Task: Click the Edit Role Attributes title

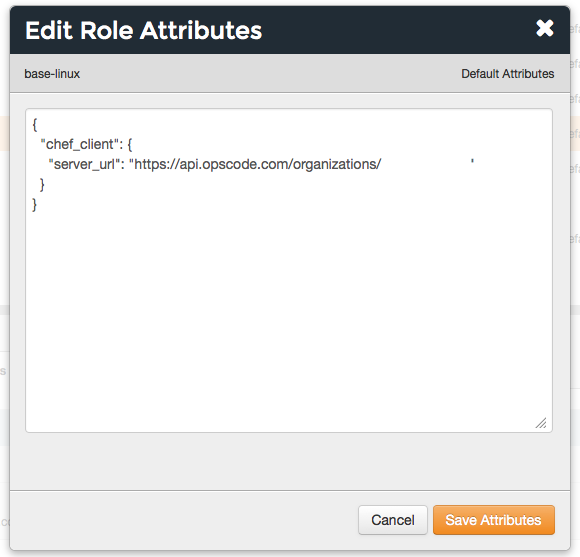Action: 144,30
